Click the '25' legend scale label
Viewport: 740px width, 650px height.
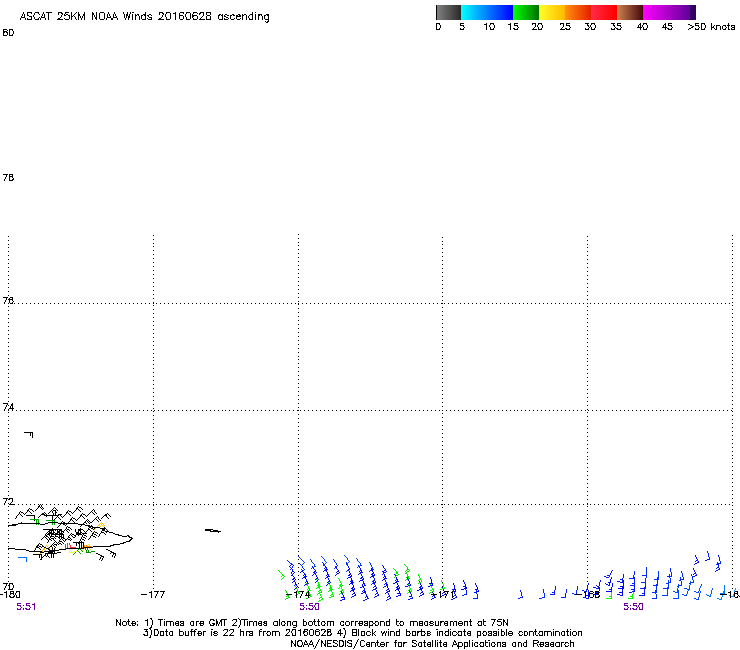click(565, 27)
